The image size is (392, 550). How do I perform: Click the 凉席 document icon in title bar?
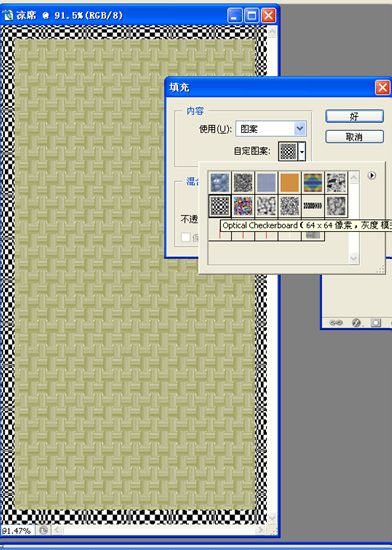click(x=7, y=15)
